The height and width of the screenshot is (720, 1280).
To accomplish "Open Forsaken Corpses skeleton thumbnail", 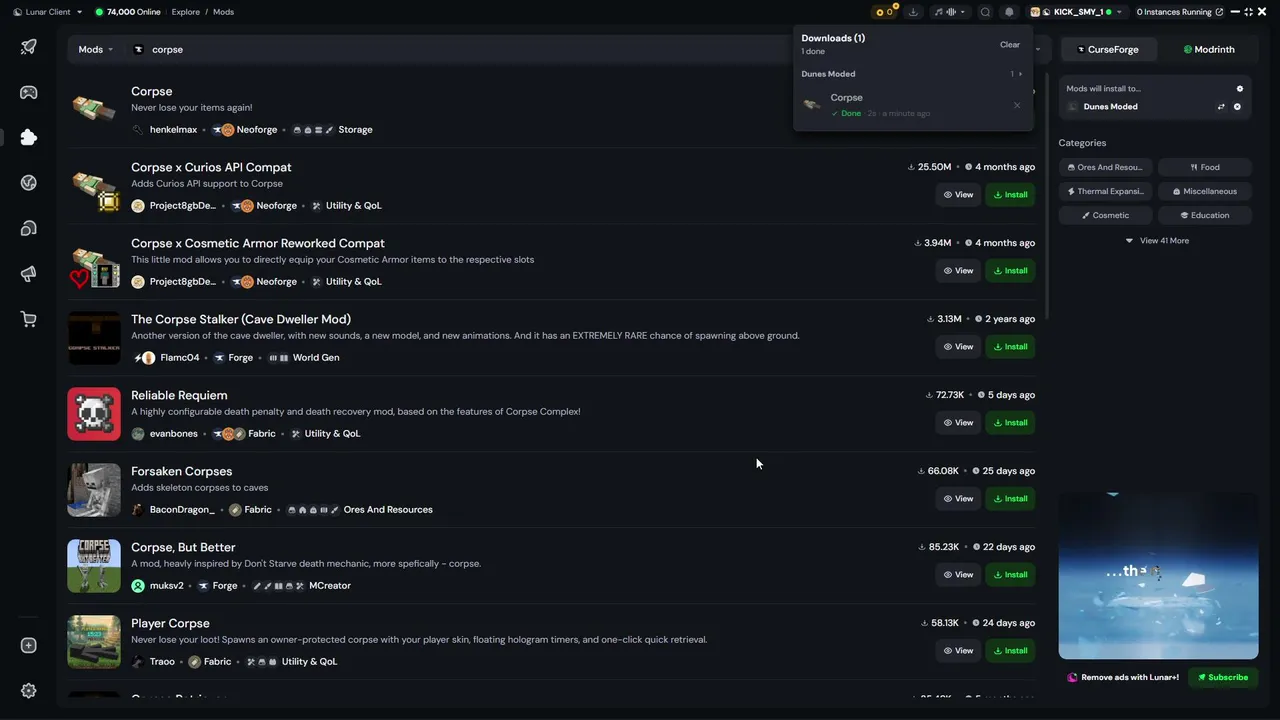I will (x=94, y=490).
